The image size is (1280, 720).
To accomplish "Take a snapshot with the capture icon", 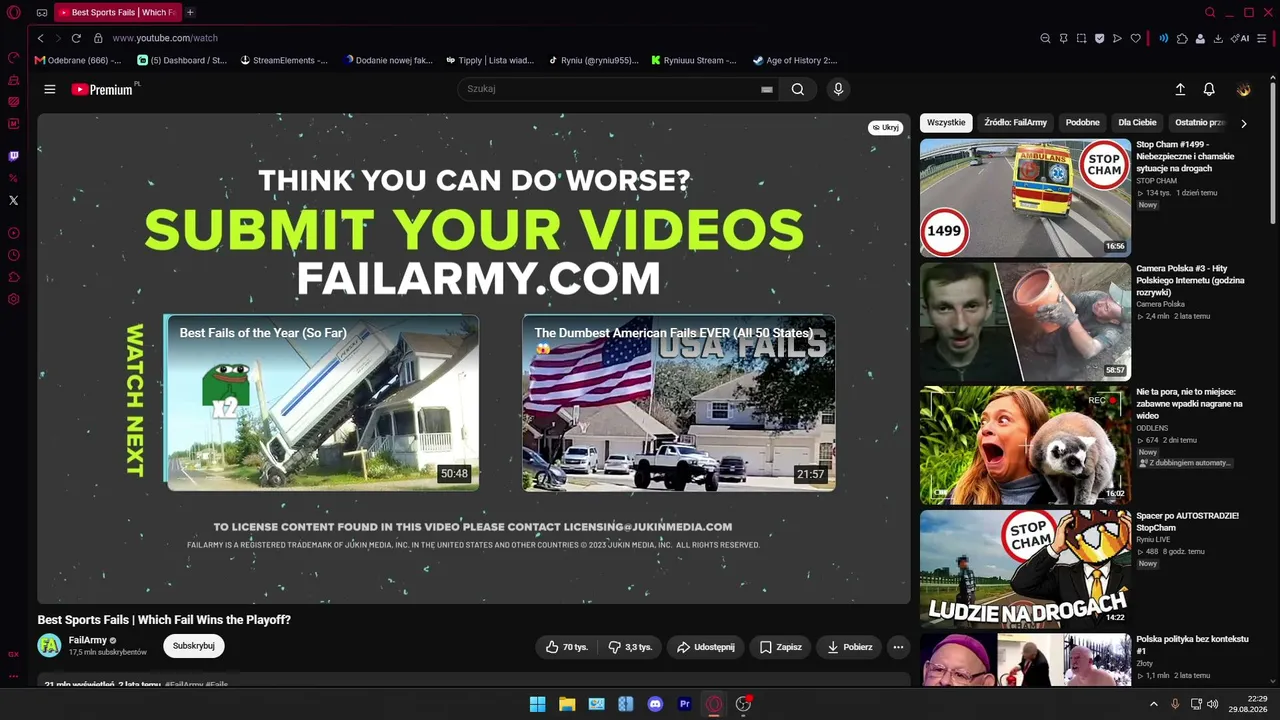I will pyautogui.click(x=1081, y=38).
